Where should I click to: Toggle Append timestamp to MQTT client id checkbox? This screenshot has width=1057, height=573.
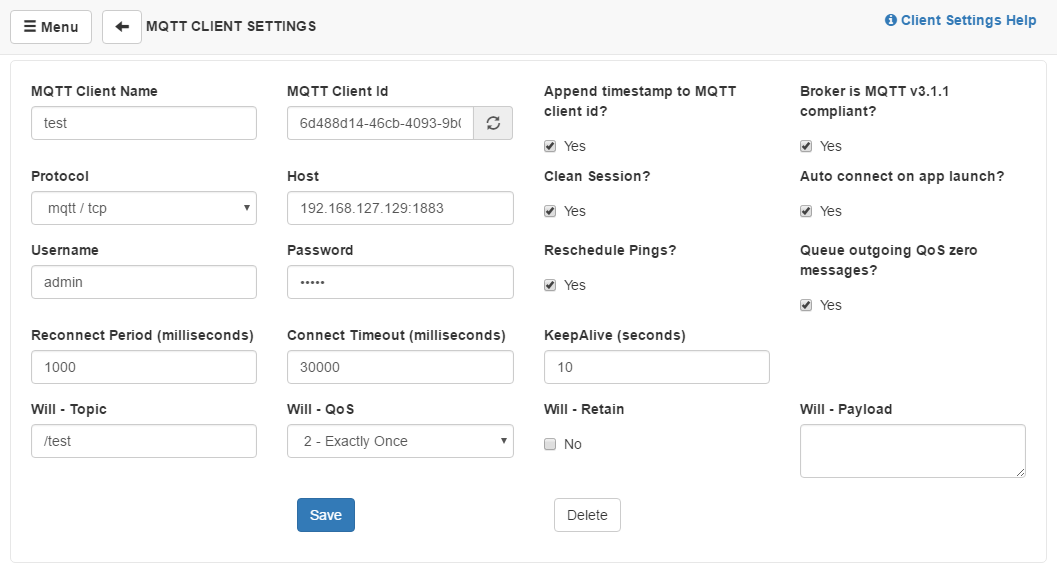point(550,146)
